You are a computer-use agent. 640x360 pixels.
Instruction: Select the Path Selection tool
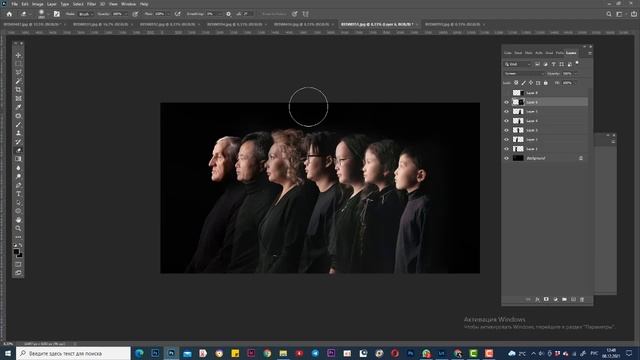[x=18, y=202]
